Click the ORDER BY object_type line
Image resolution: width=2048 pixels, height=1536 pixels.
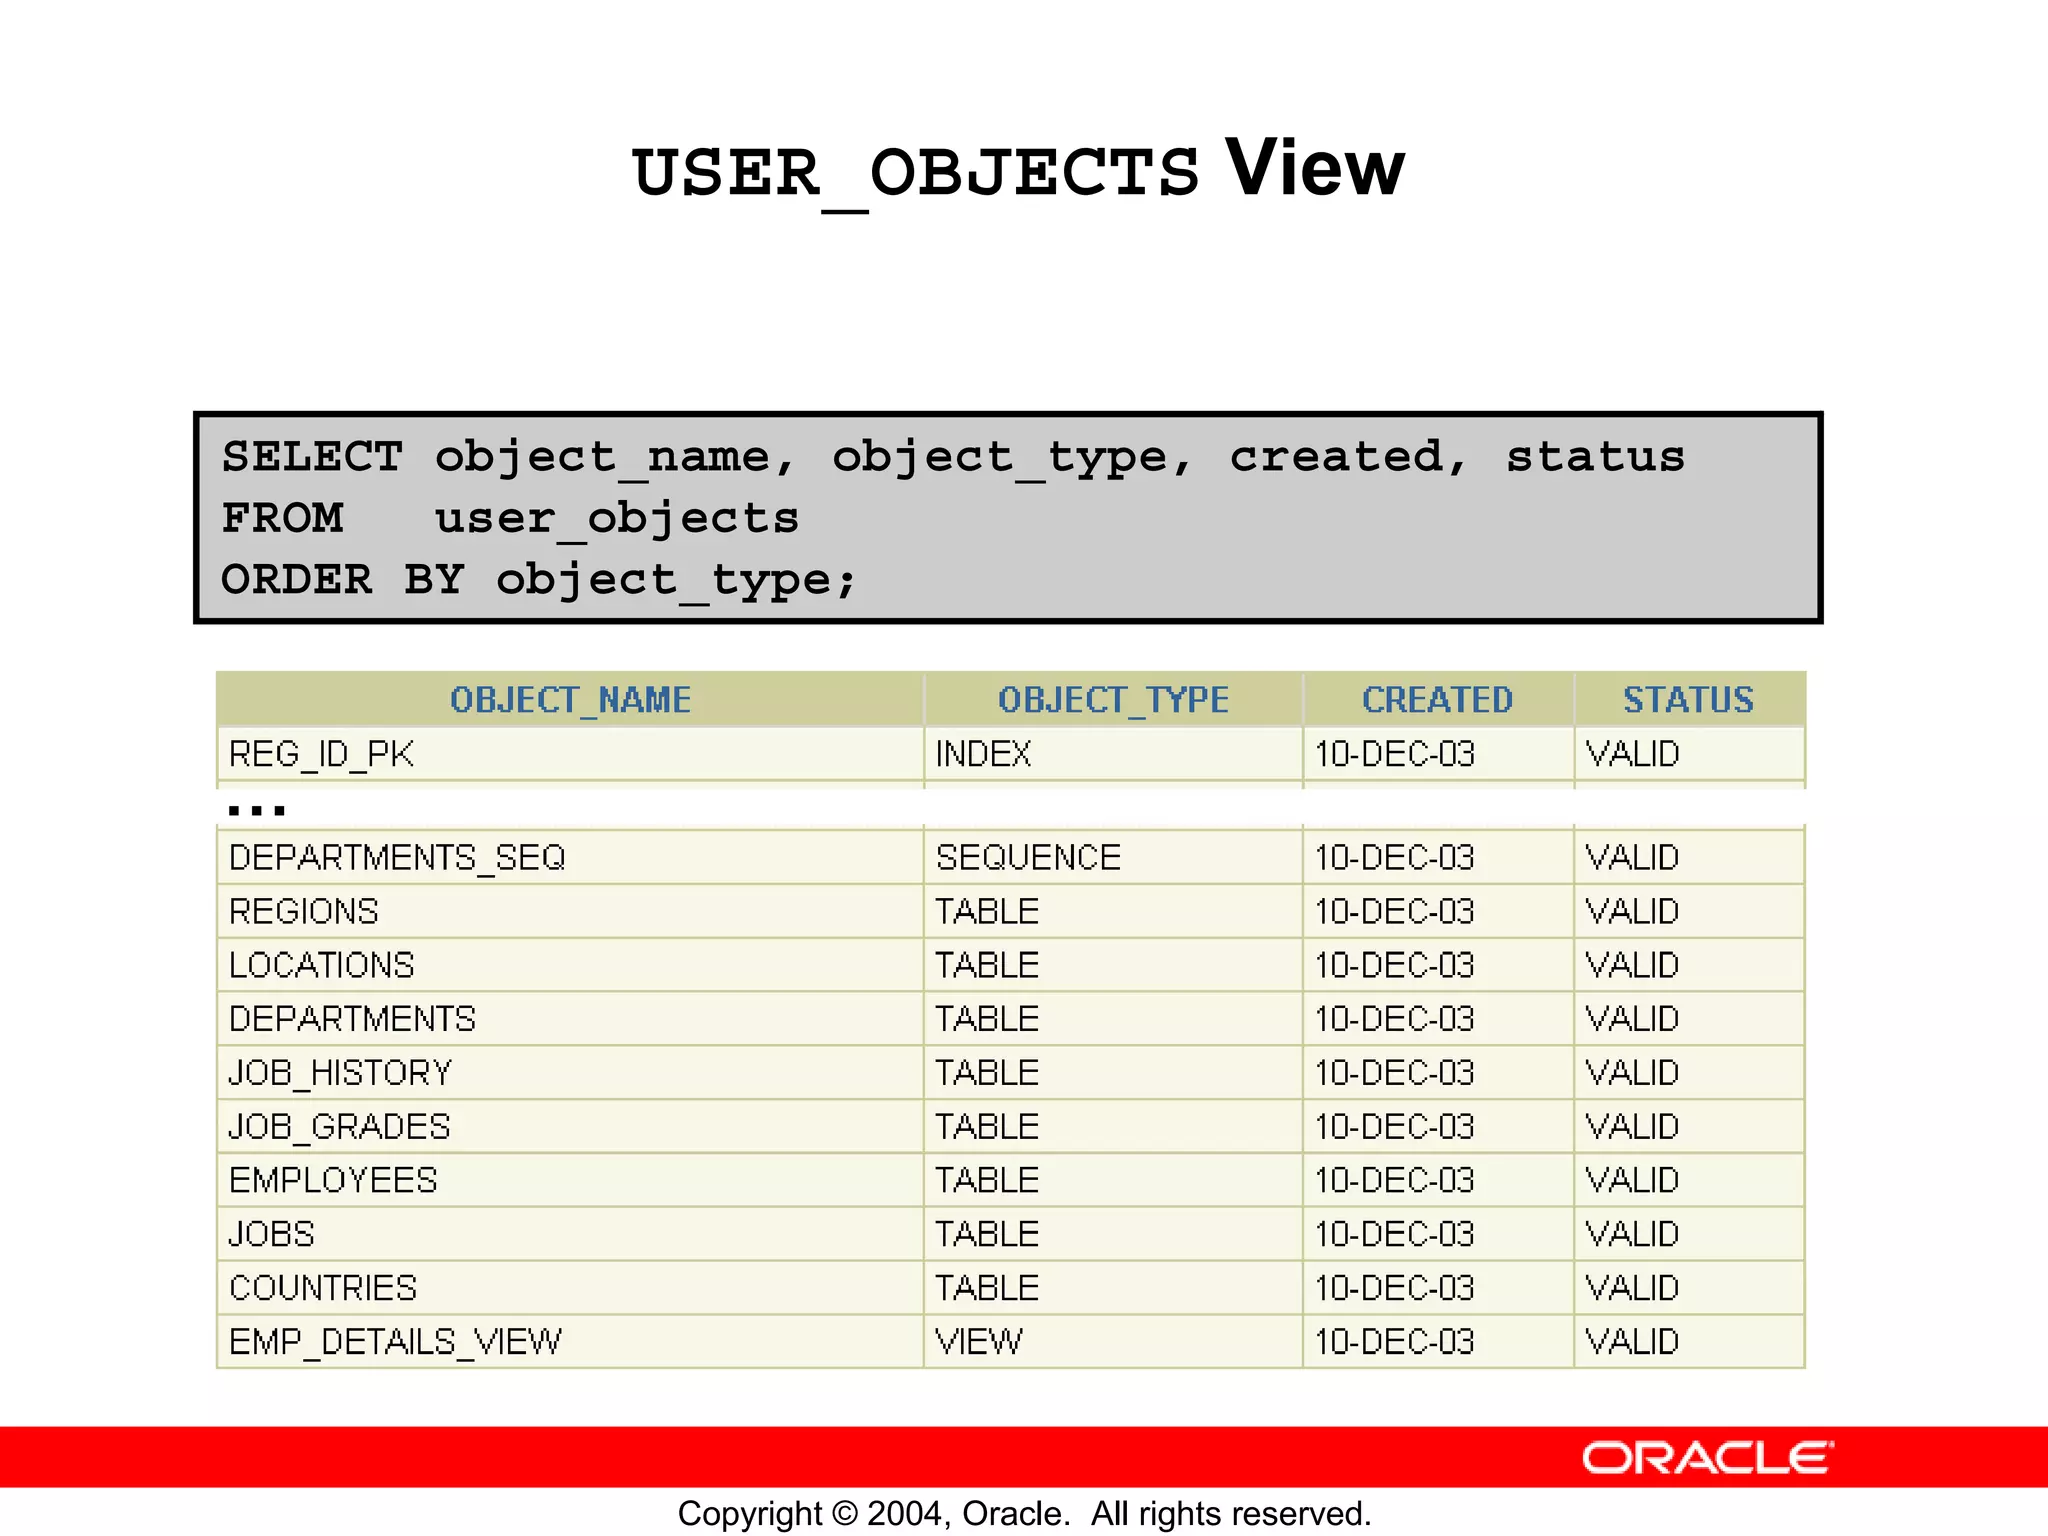pos(538,580)
